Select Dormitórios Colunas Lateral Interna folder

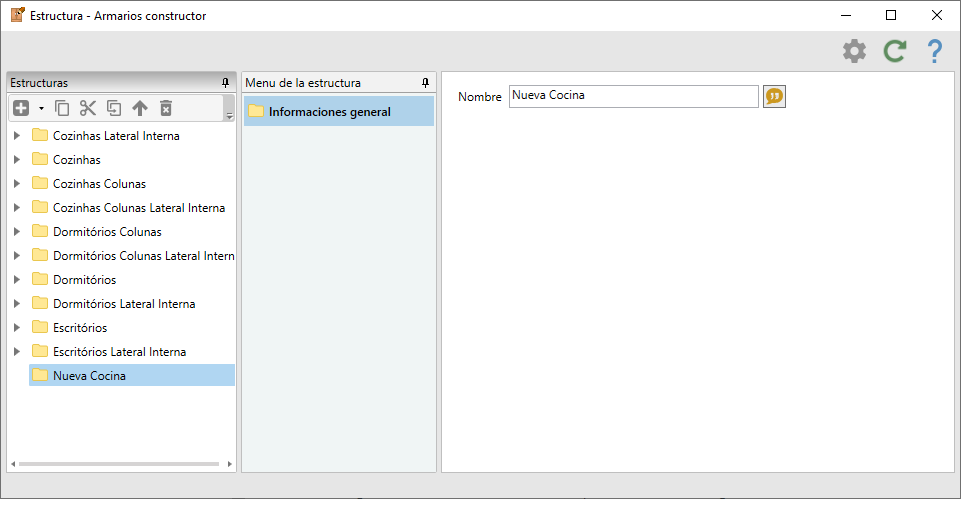click(x=132, y=256)
